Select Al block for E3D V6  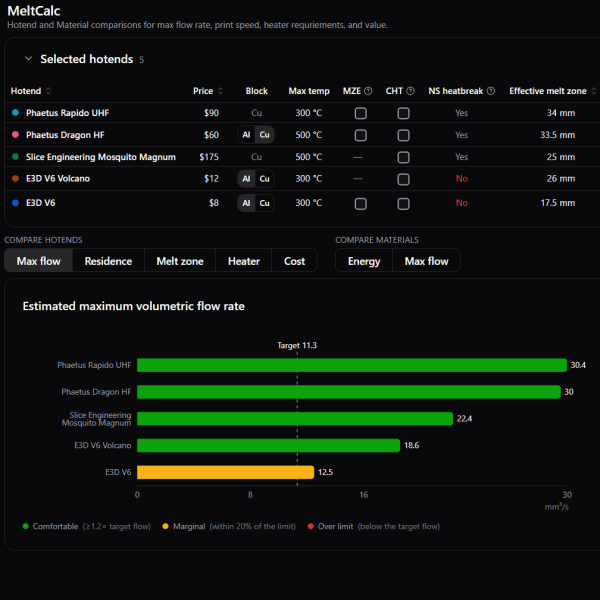click(x=246, y=203)
